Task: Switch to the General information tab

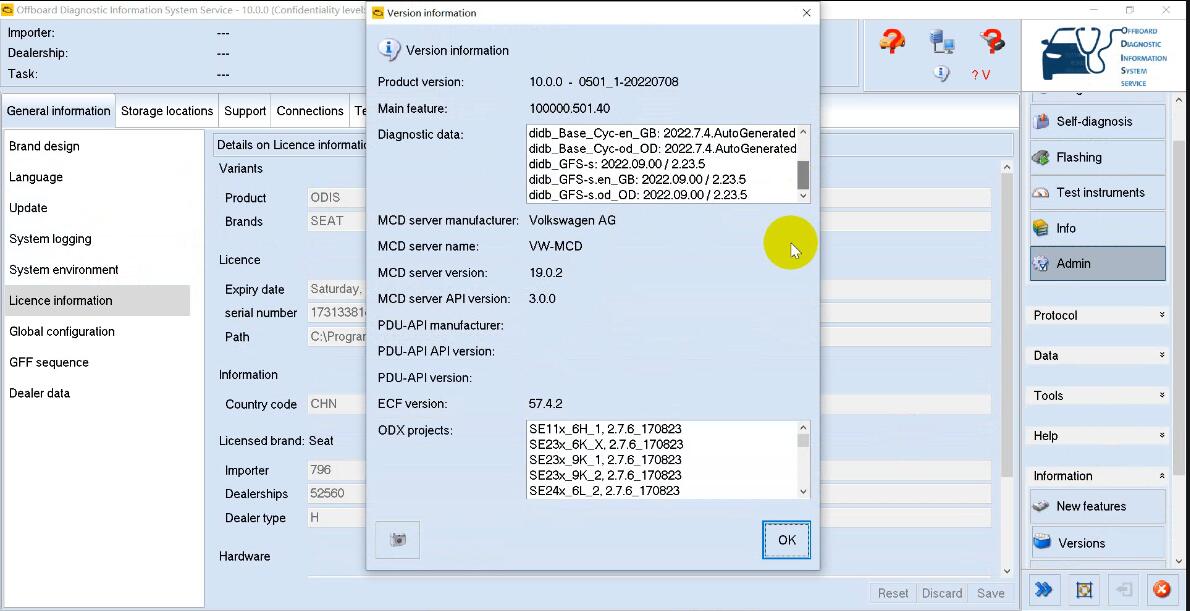Action: (x=58, y=111)
